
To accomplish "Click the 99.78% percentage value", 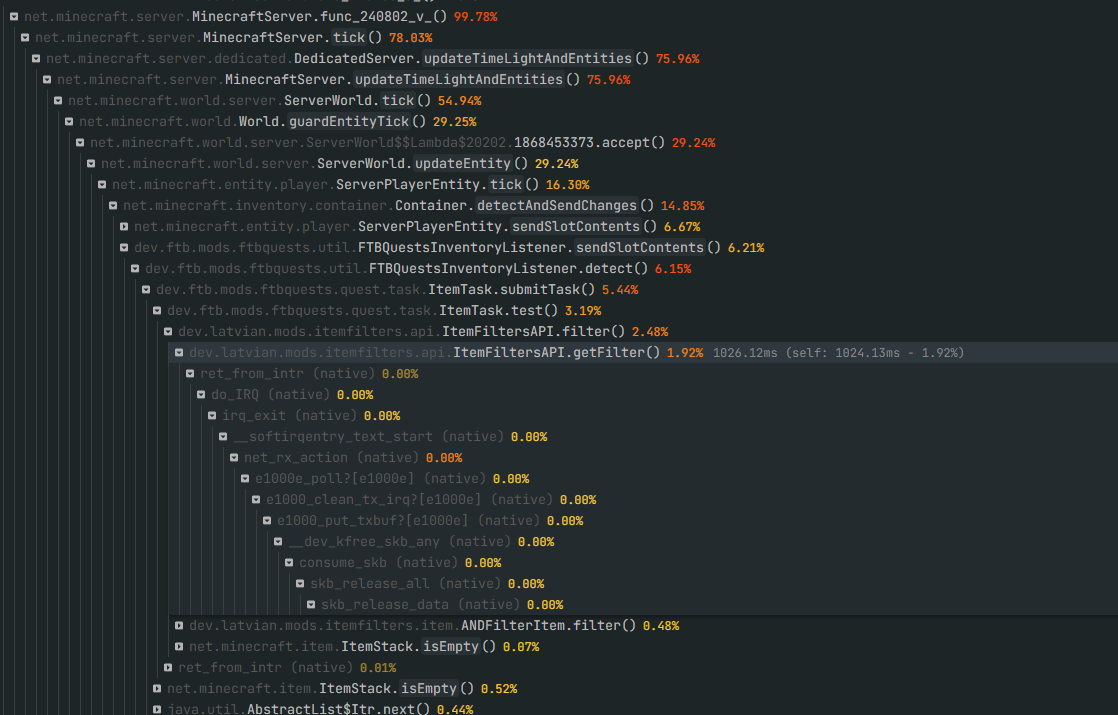I will pos(476,16).
